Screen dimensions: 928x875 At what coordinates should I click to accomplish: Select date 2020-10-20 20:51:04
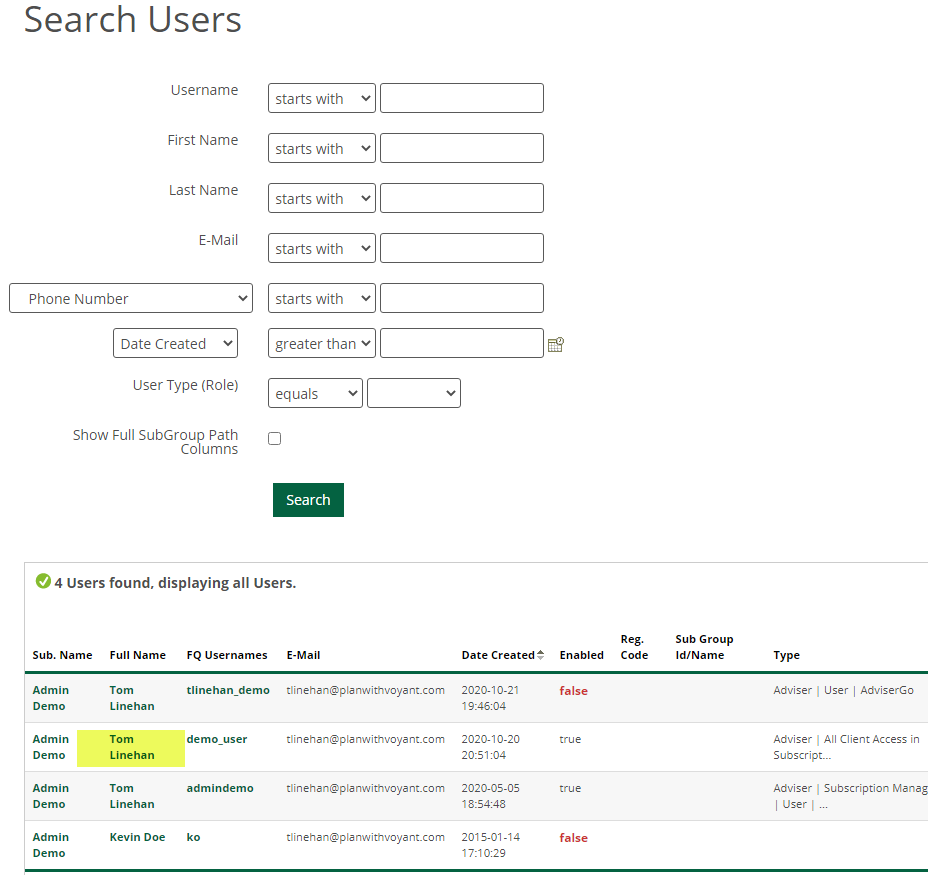pyautogui.click(x=490, y=748)
